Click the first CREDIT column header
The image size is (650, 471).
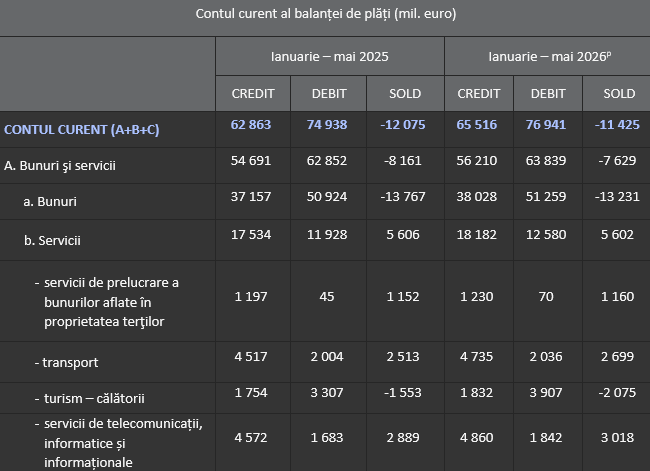tap(253, 94)
